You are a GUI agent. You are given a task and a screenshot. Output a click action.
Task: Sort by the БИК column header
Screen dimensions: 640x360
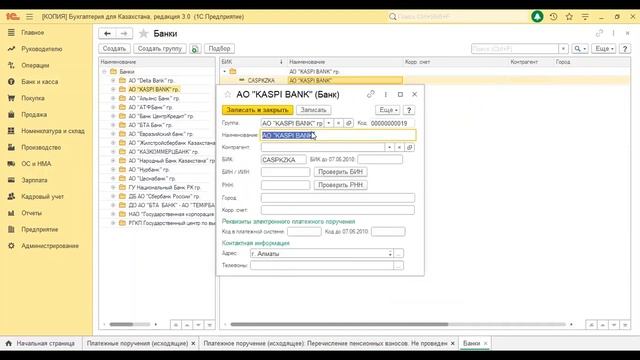click(252, 62)
